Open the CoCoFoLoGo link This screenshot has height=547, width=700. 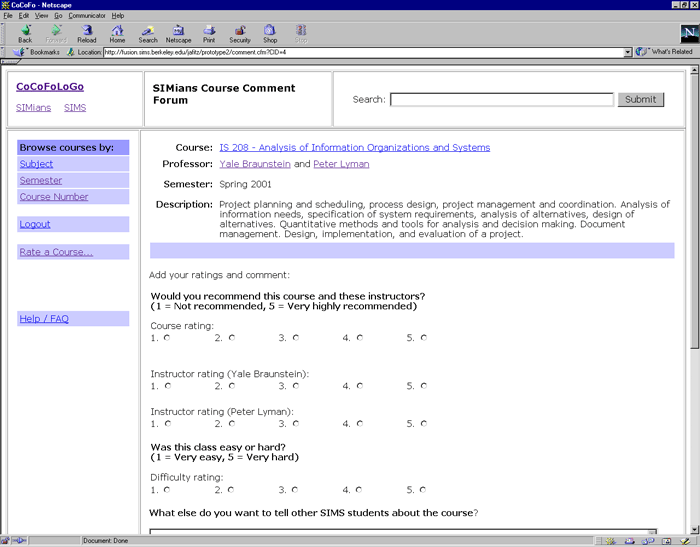50,87
